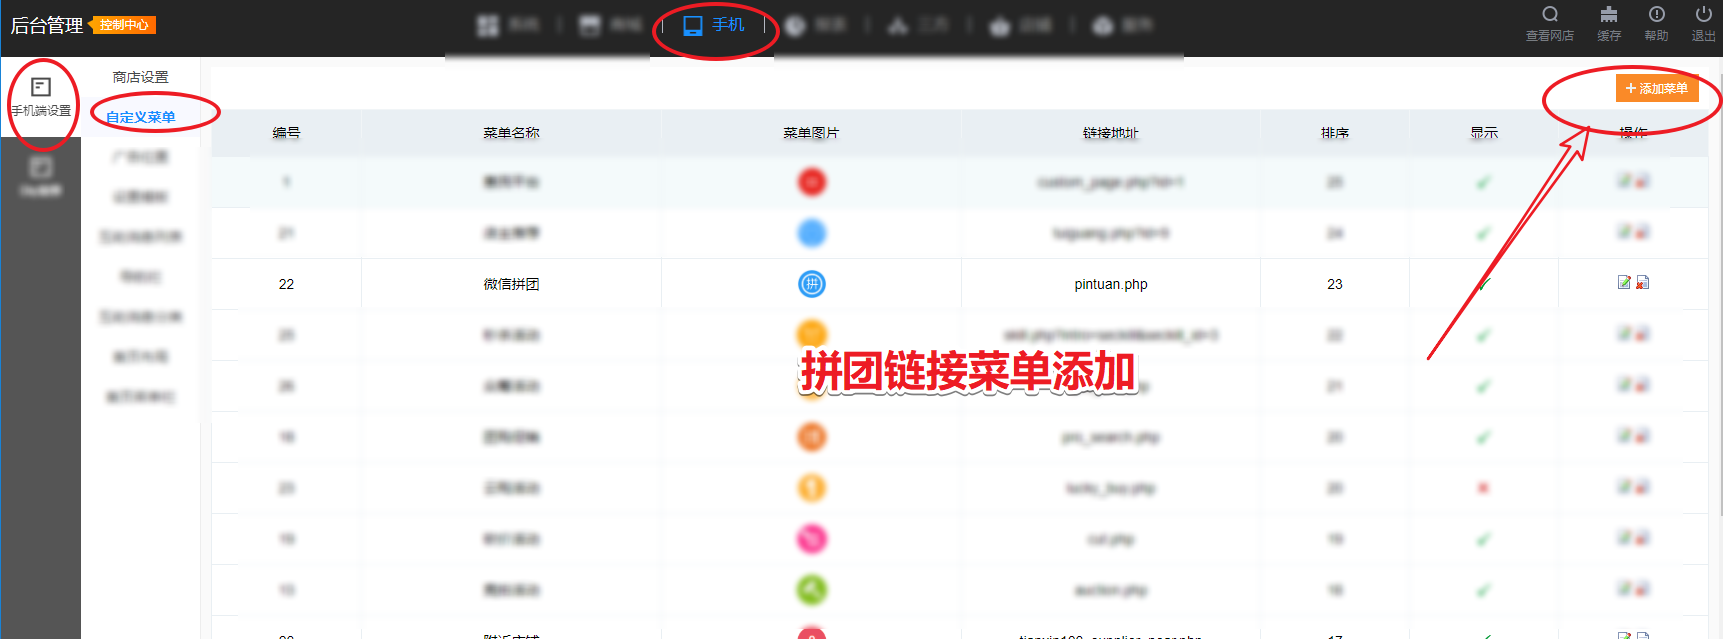The image size is (1723, 639).
Task: Toggle the 显示 checkmark in 微信拼团 row
Action: click(x=1484, y=284)
